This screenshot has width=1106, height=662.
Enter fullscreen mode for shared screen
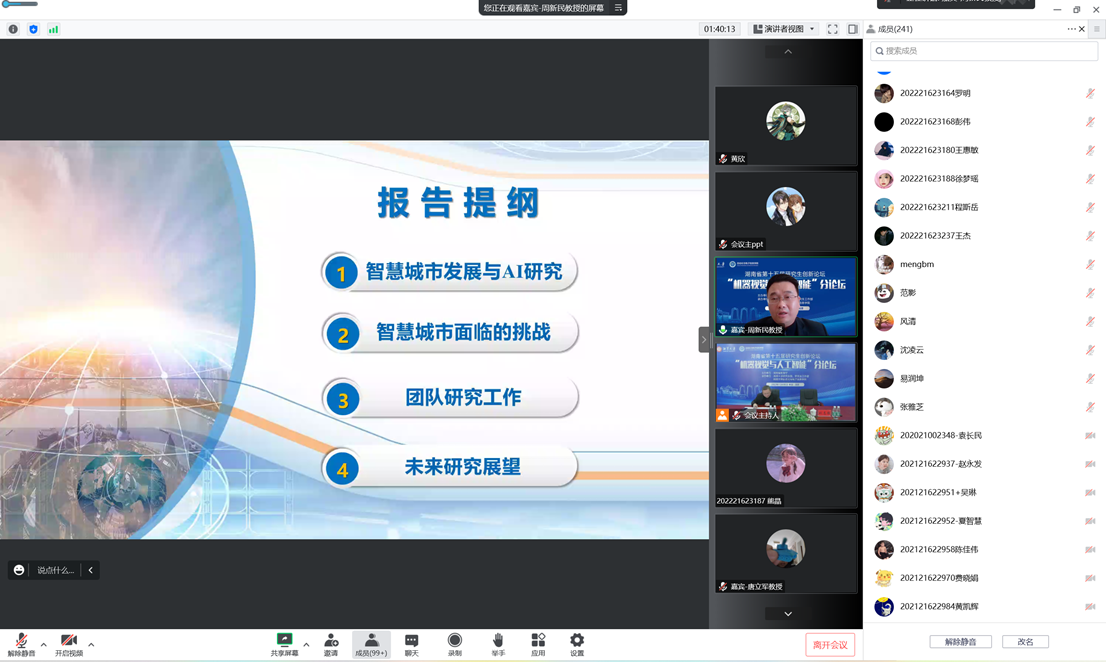tap(833, 29)
